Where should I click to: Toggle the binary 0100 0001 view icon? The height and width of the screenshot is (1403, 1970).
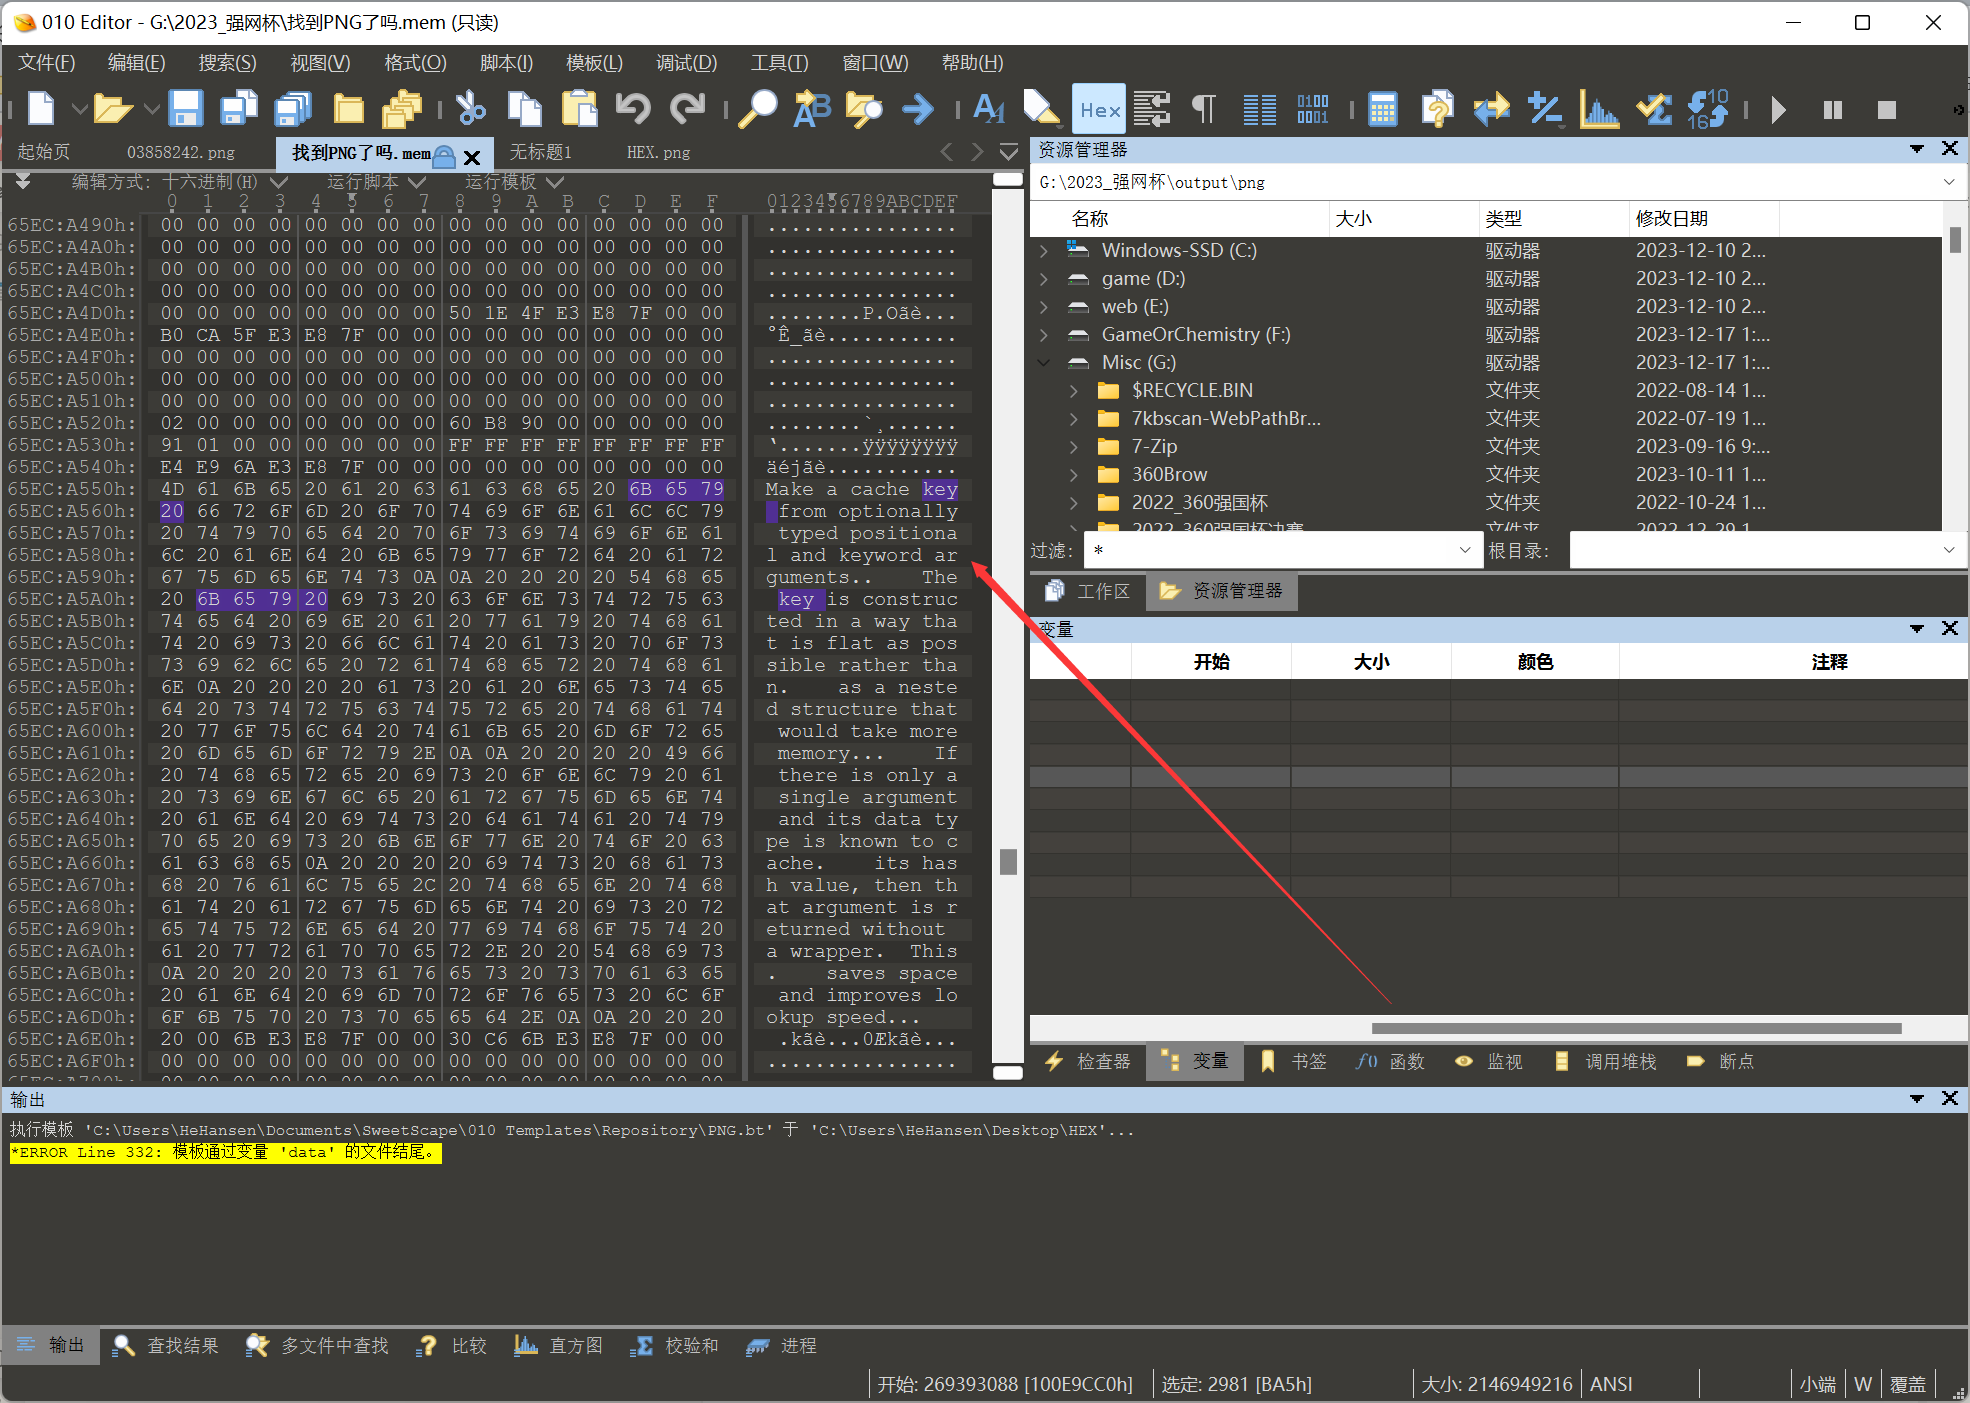coord(1313,108)
